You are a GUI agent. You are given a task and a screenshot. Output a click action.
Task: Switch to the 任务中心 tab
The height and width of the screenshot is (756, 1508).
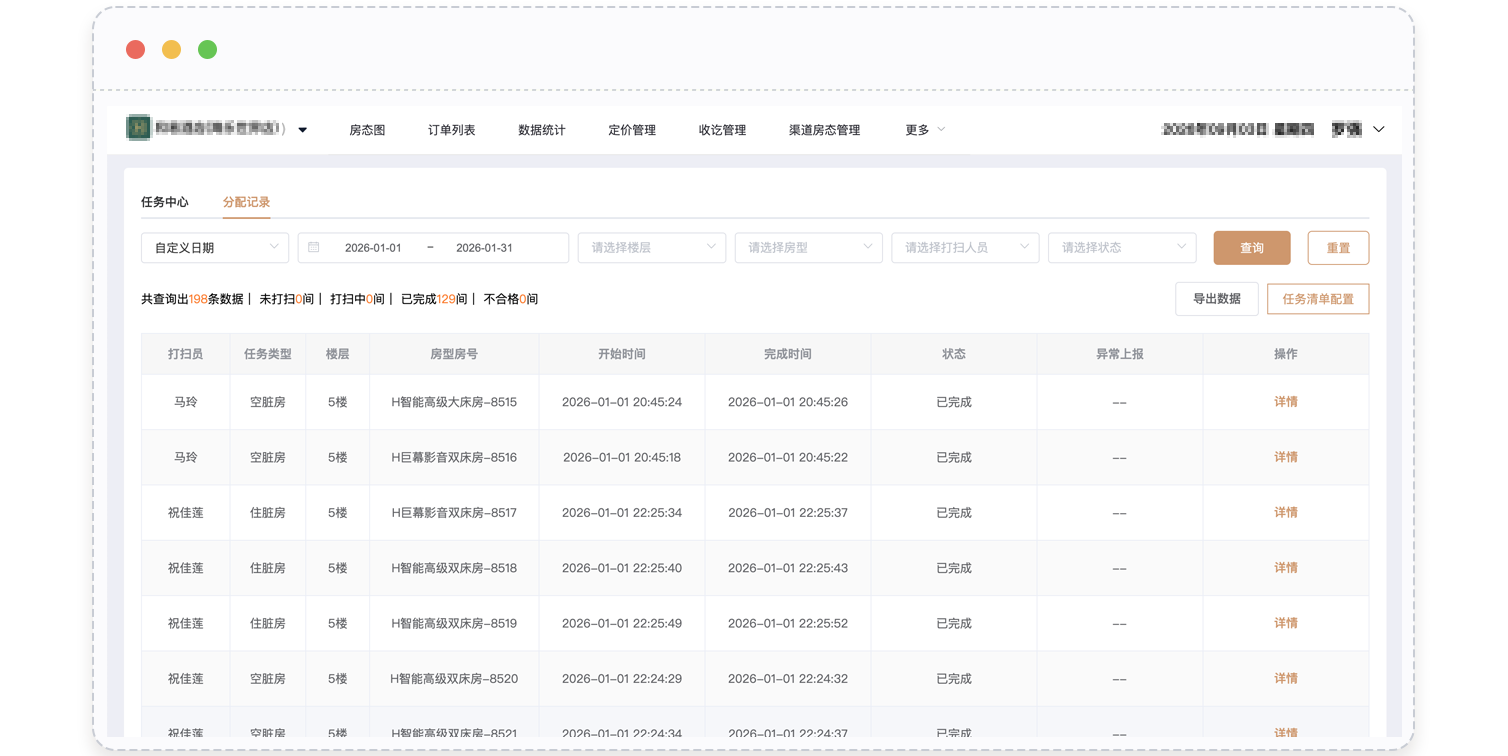pos(165,202)
